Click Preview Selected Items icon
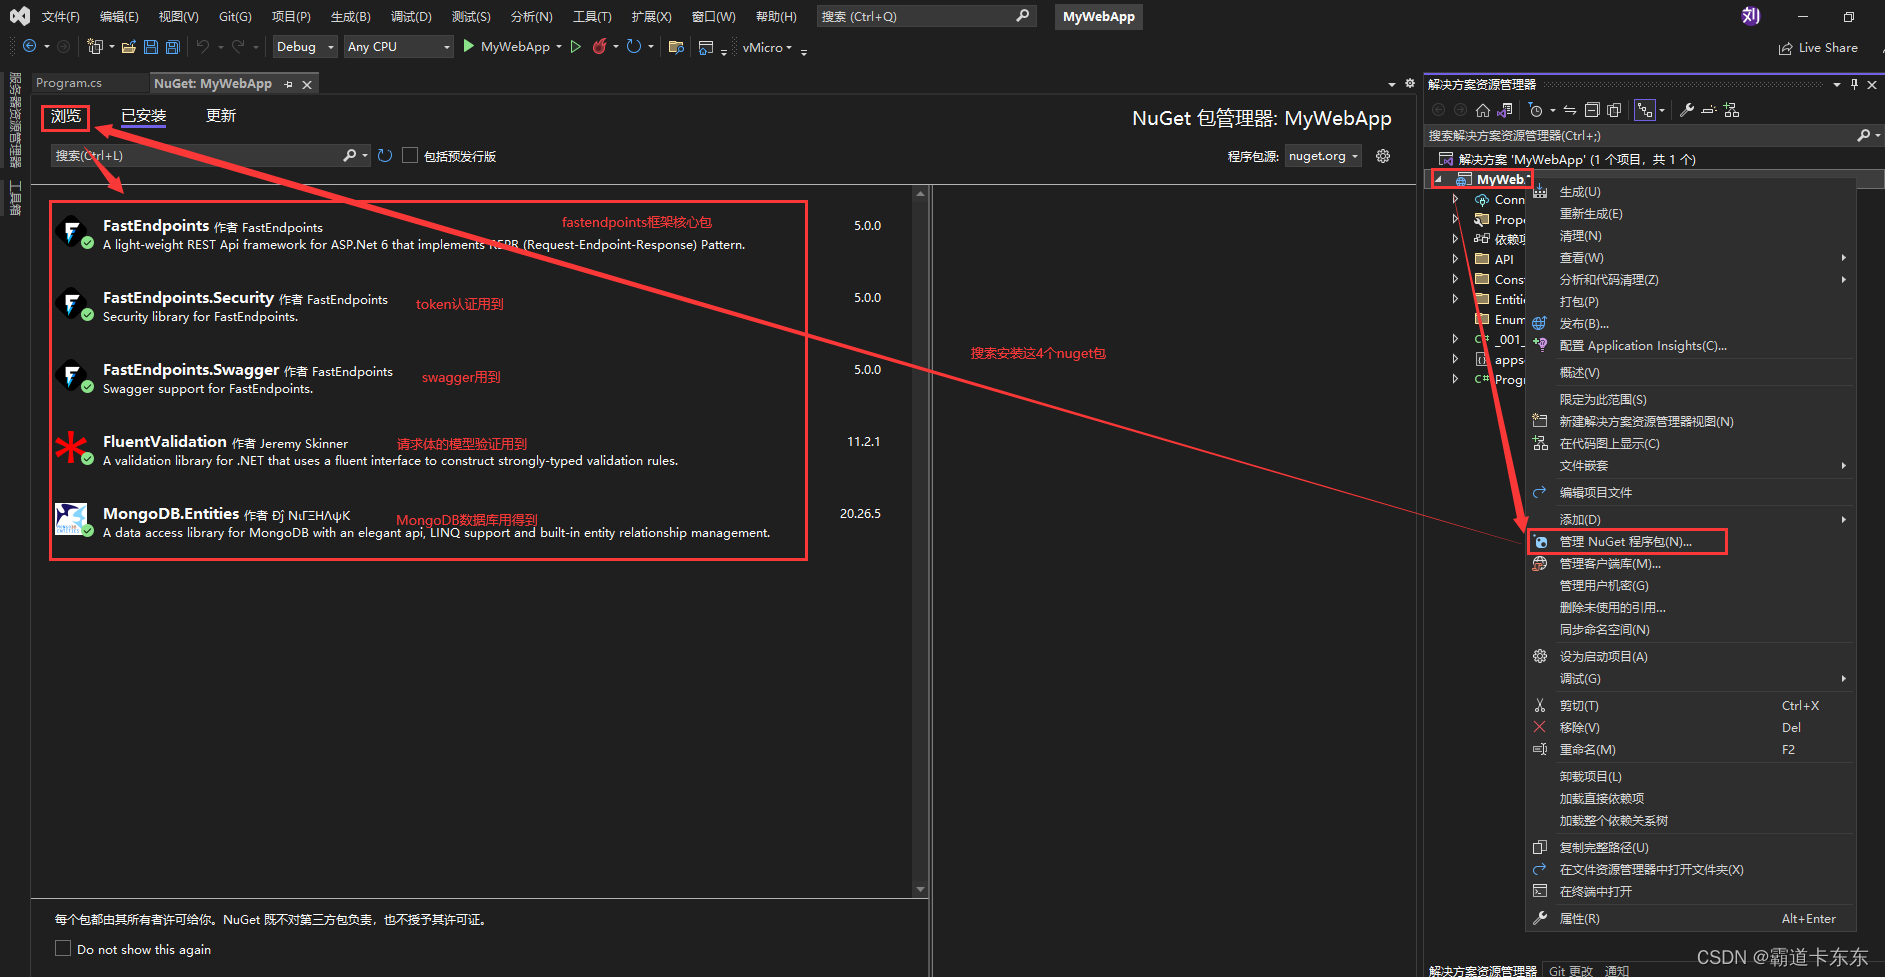The image size is (1885, 977). (x=1709, y=110)
